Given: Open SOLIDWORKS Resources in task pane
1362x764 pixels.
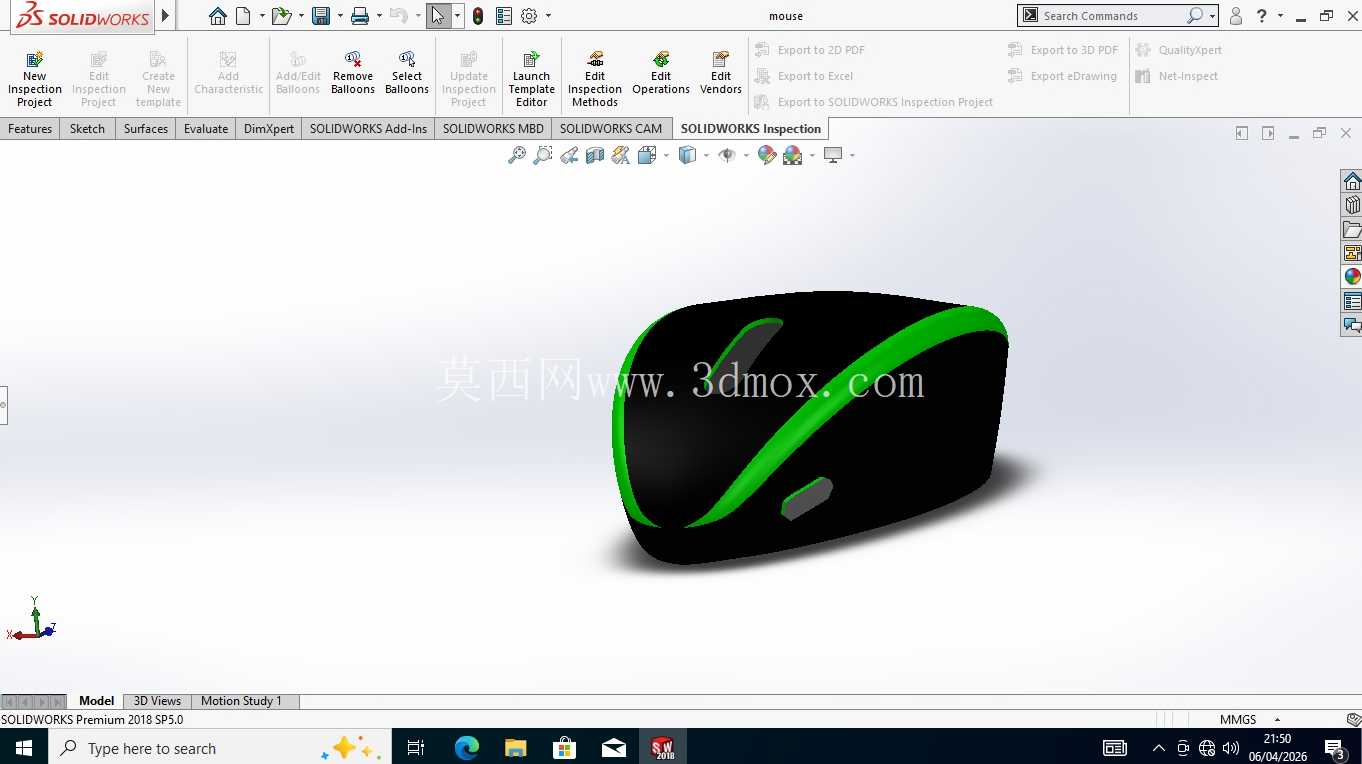Looking at the screenshot, I should pyautogui.click(x=1352, y=181).
